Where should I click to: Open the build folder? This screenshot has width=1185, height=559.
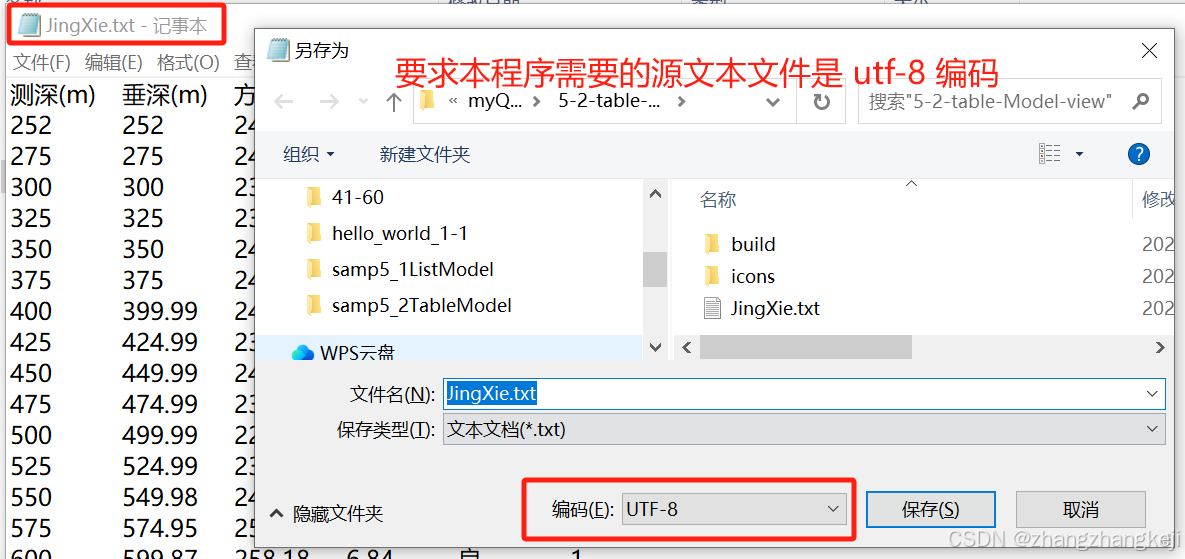(x=753, y=244)
